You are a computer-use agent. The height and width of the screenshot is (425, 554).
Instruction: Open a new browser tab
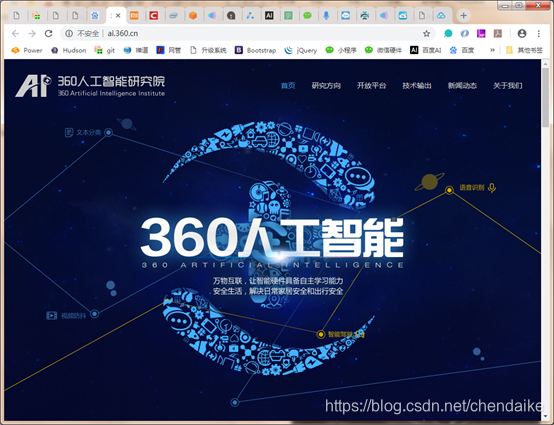tap(464, 16)
